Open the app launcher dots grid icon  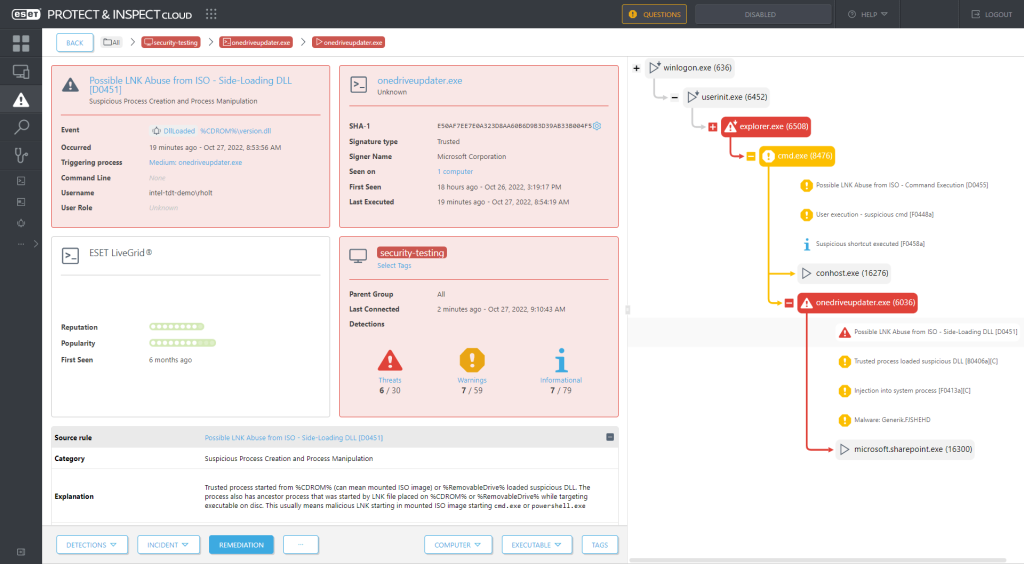(x=211, y=14)
